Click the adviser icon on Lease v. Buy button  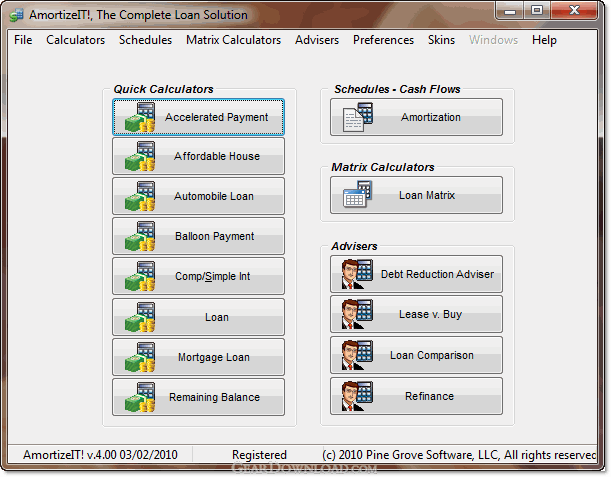pos(357,314)
